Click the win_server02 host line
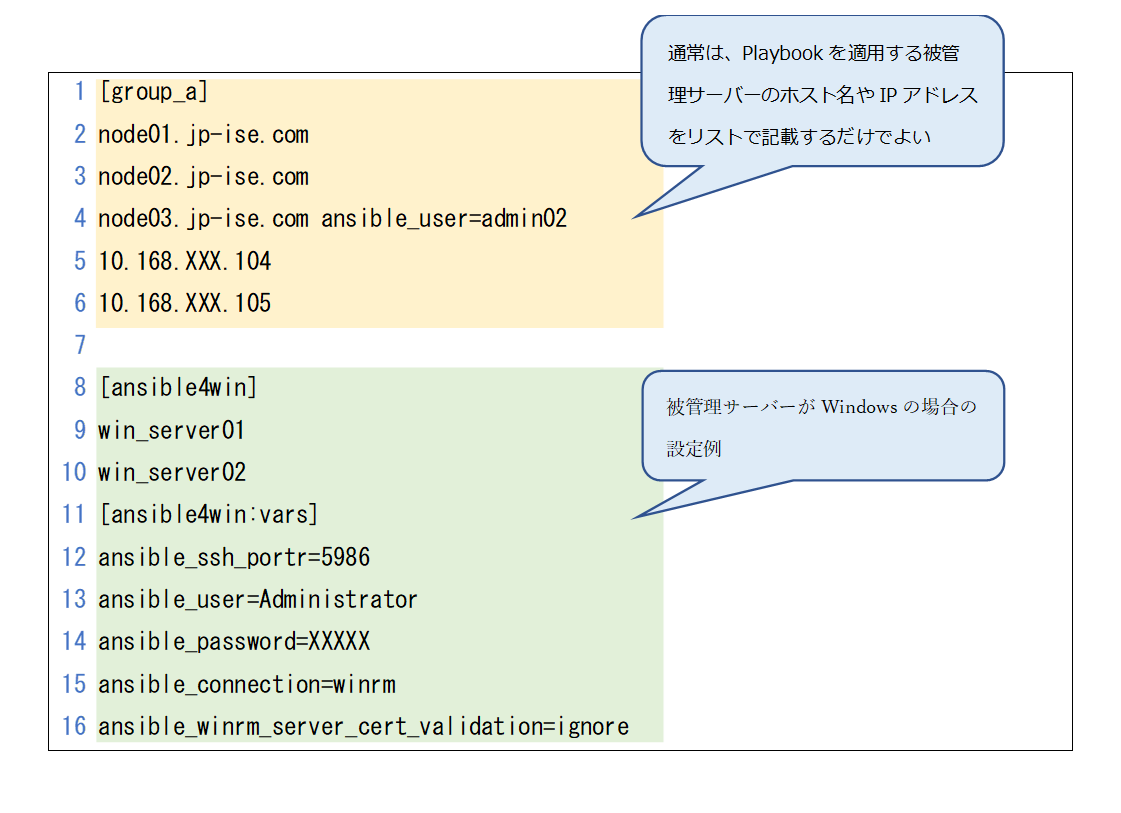The width and height of the screenshot is (1121, 813). tap(171, 472)
